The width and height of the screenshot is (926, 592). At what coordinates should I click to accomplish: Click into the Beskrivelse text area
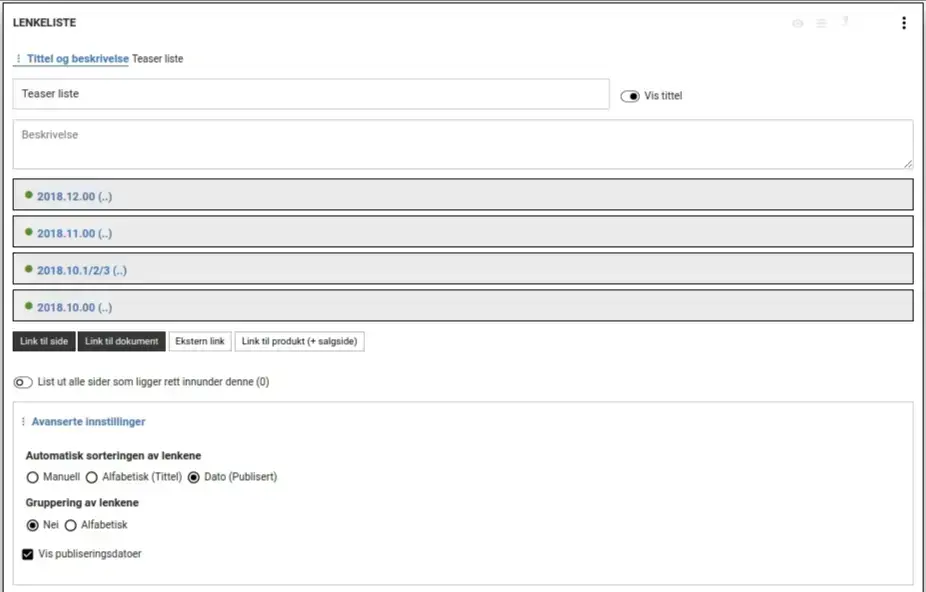coord(463,145)
